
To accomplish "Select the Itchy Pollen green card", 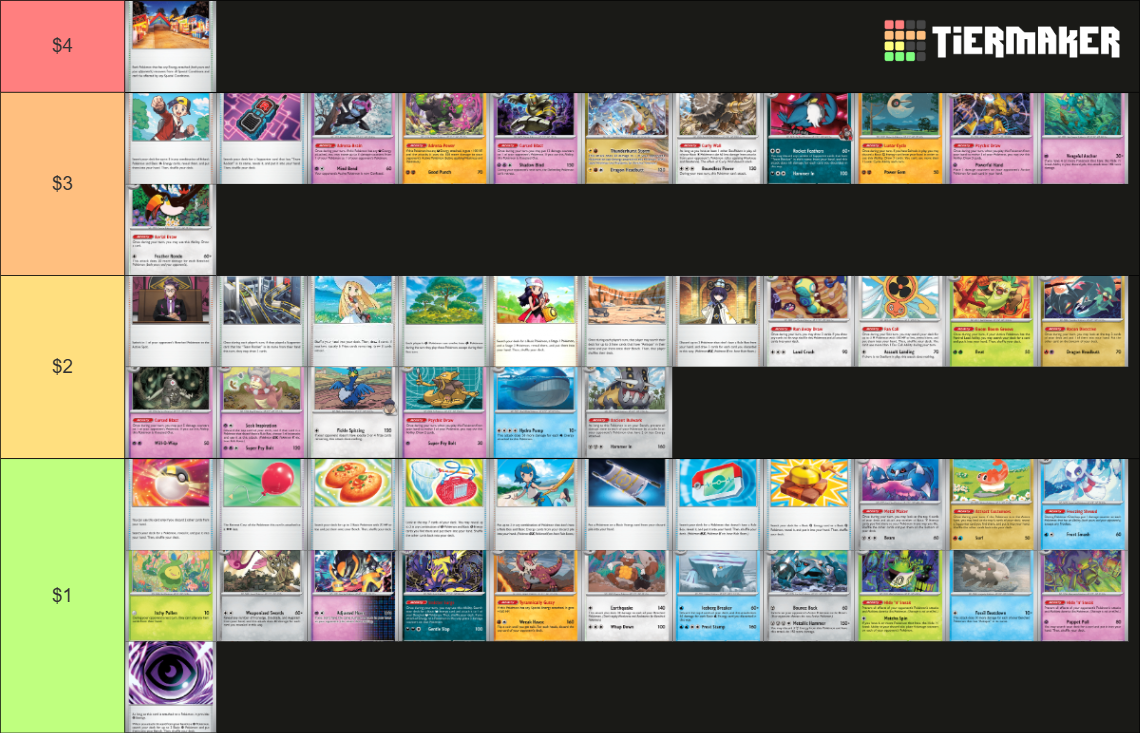I will [171, 596].
